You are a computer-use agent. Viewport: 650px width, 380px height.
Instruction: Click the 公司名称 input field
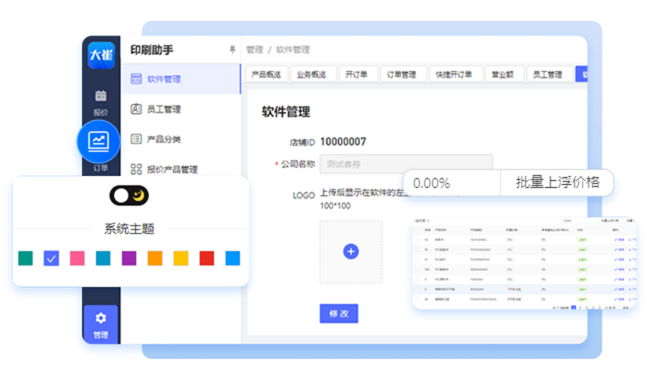(406, 164)
